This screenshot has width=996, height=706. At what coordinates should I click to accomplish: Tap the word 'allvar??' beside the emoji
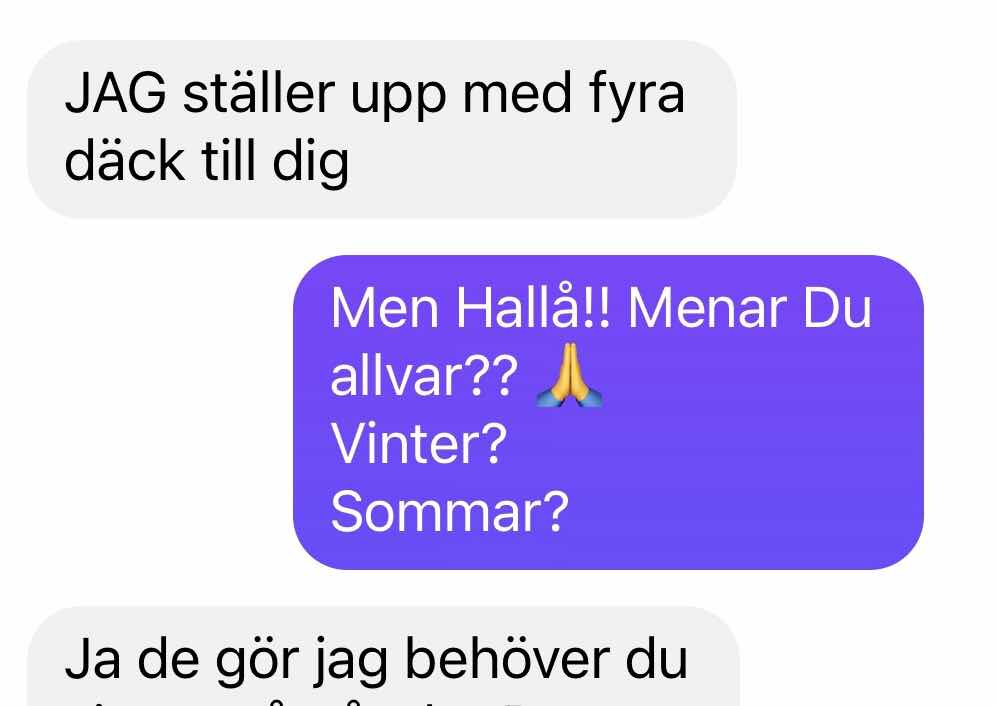(x=424, y=376)
